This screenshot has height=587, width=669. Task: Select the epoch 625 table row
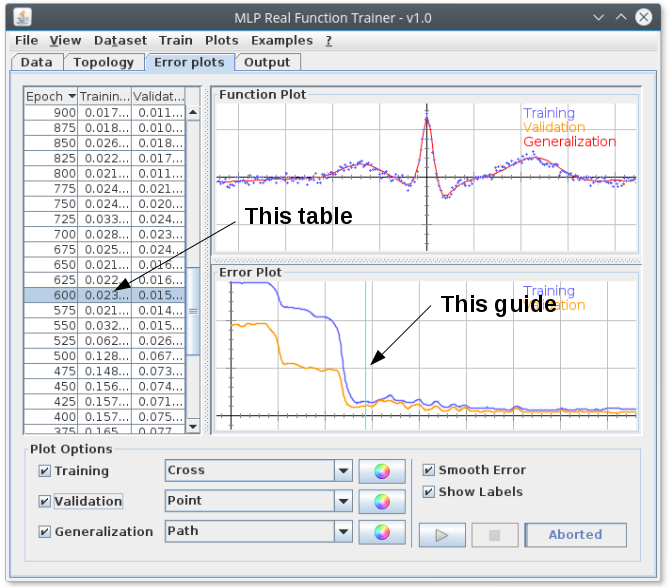tap(105, 280)
